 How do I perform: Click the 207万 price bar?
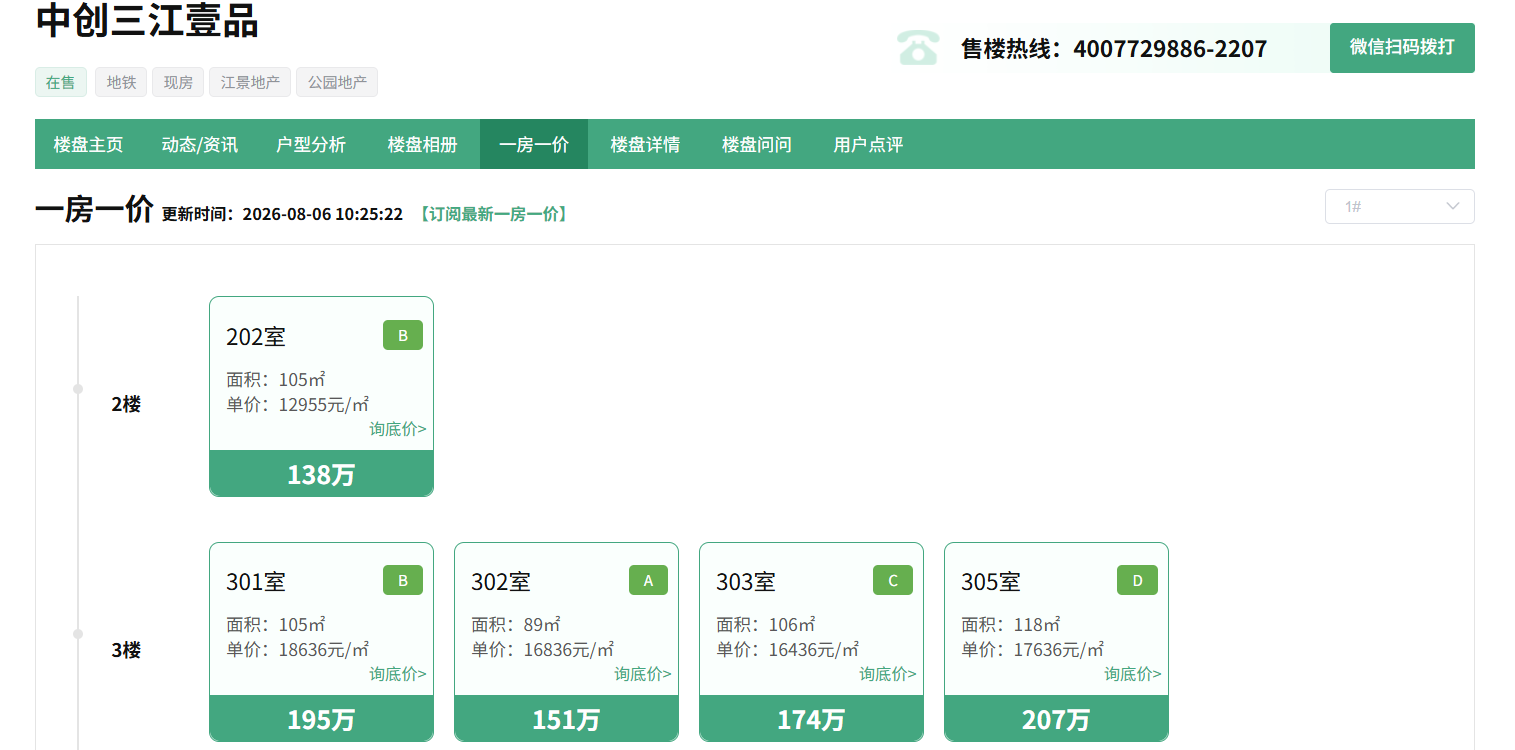point(1056,719)
